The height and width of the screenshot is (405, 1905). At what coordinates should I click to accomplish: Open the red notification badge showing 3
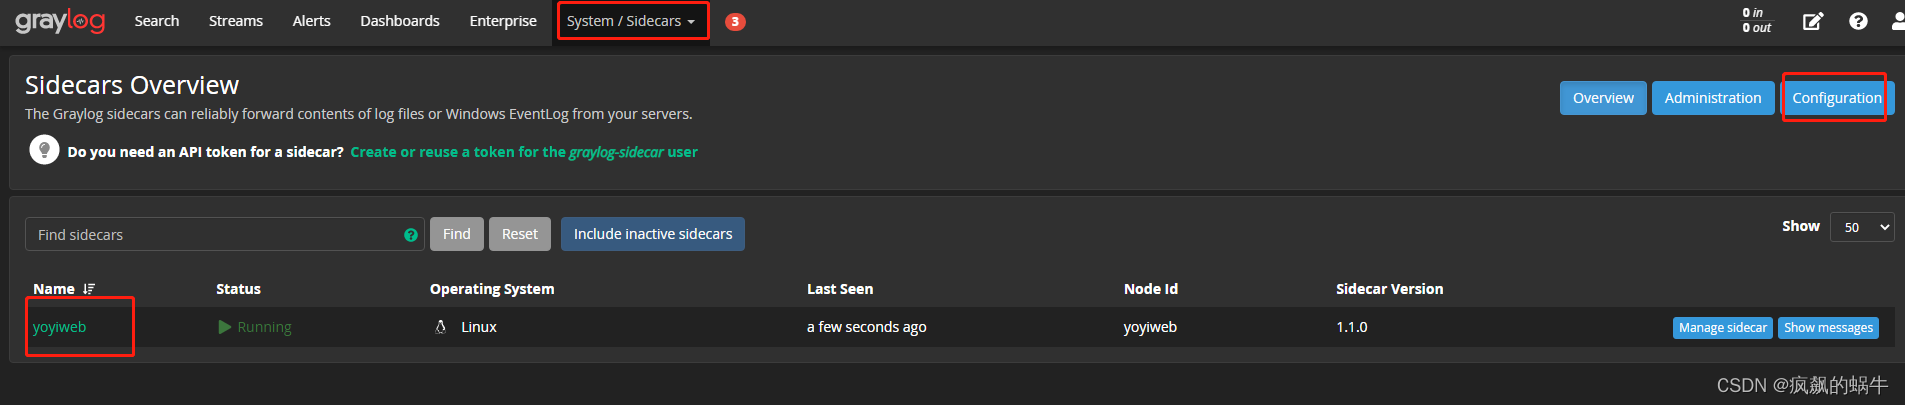coord(735,21)
